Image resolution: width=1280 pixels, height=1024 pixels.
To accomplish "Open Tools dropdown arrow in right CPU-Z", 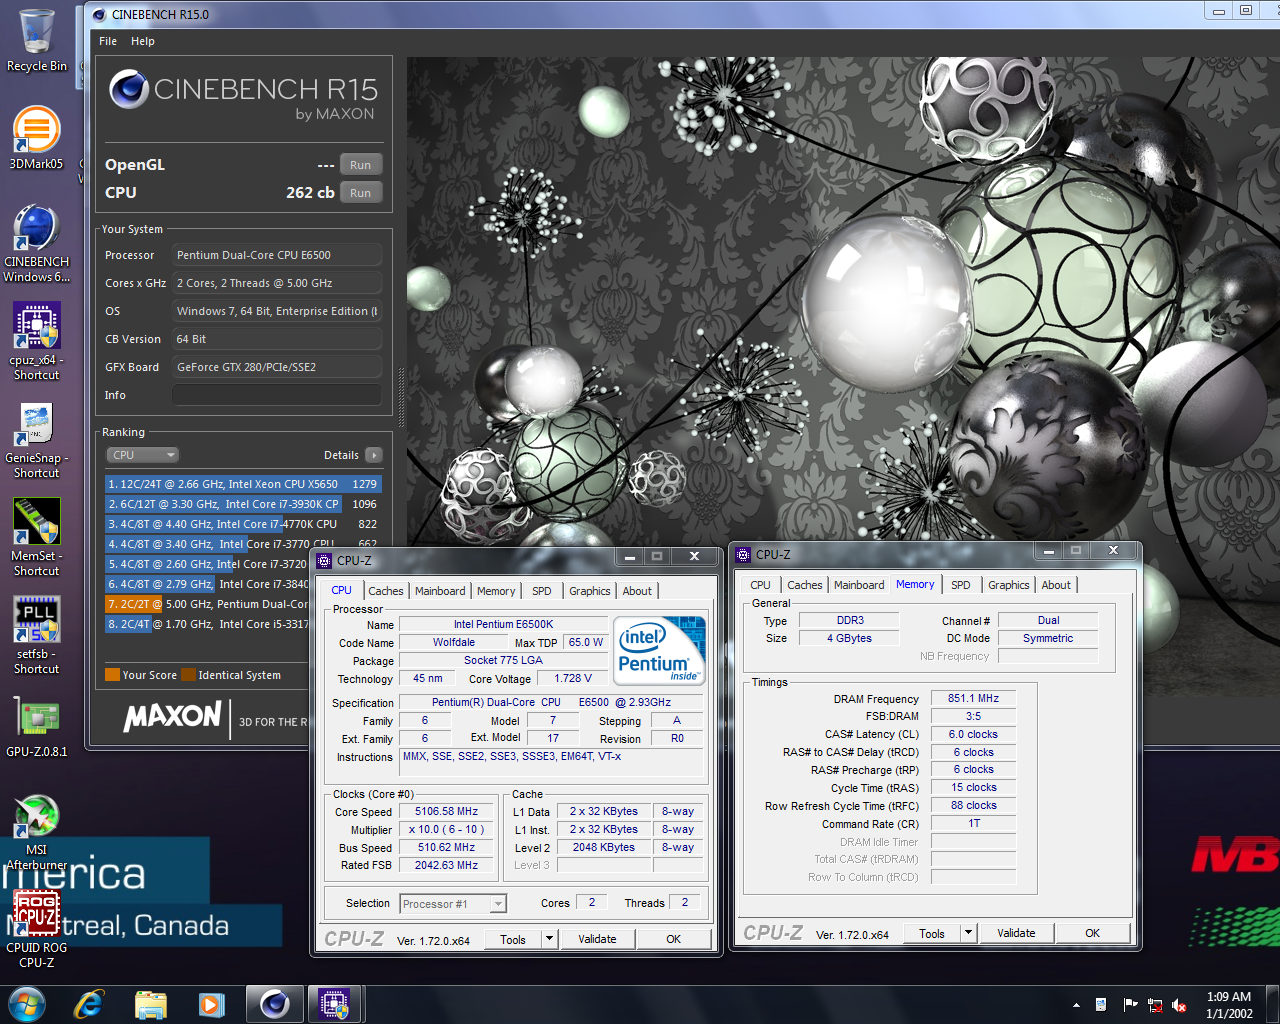I will 968,933.
